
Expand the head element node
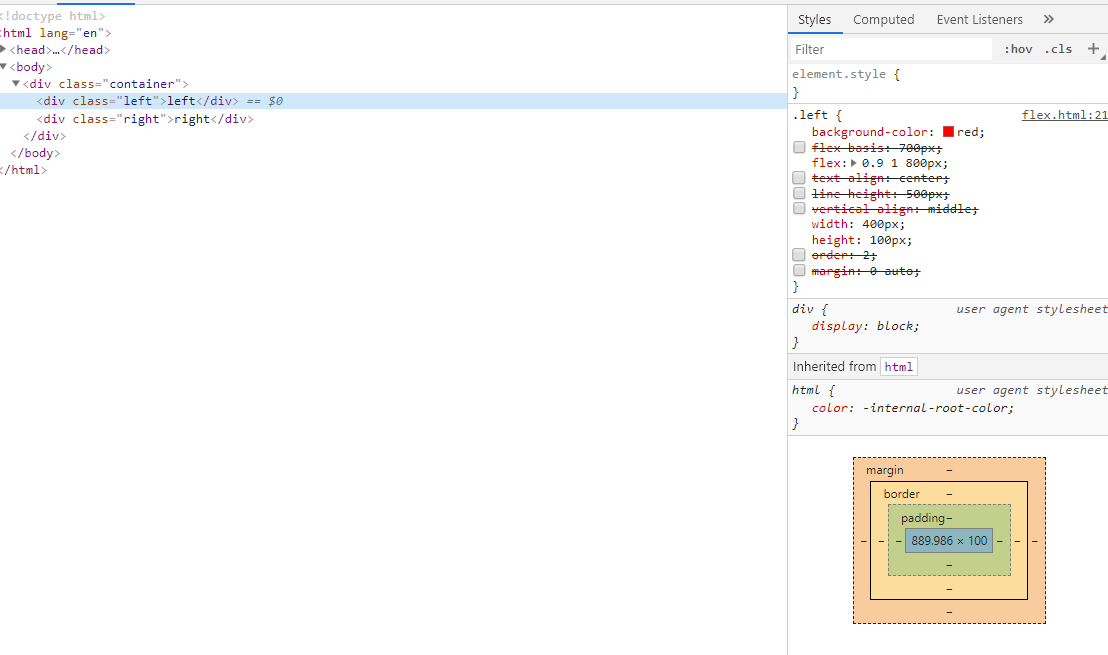[x=4, y=49]
